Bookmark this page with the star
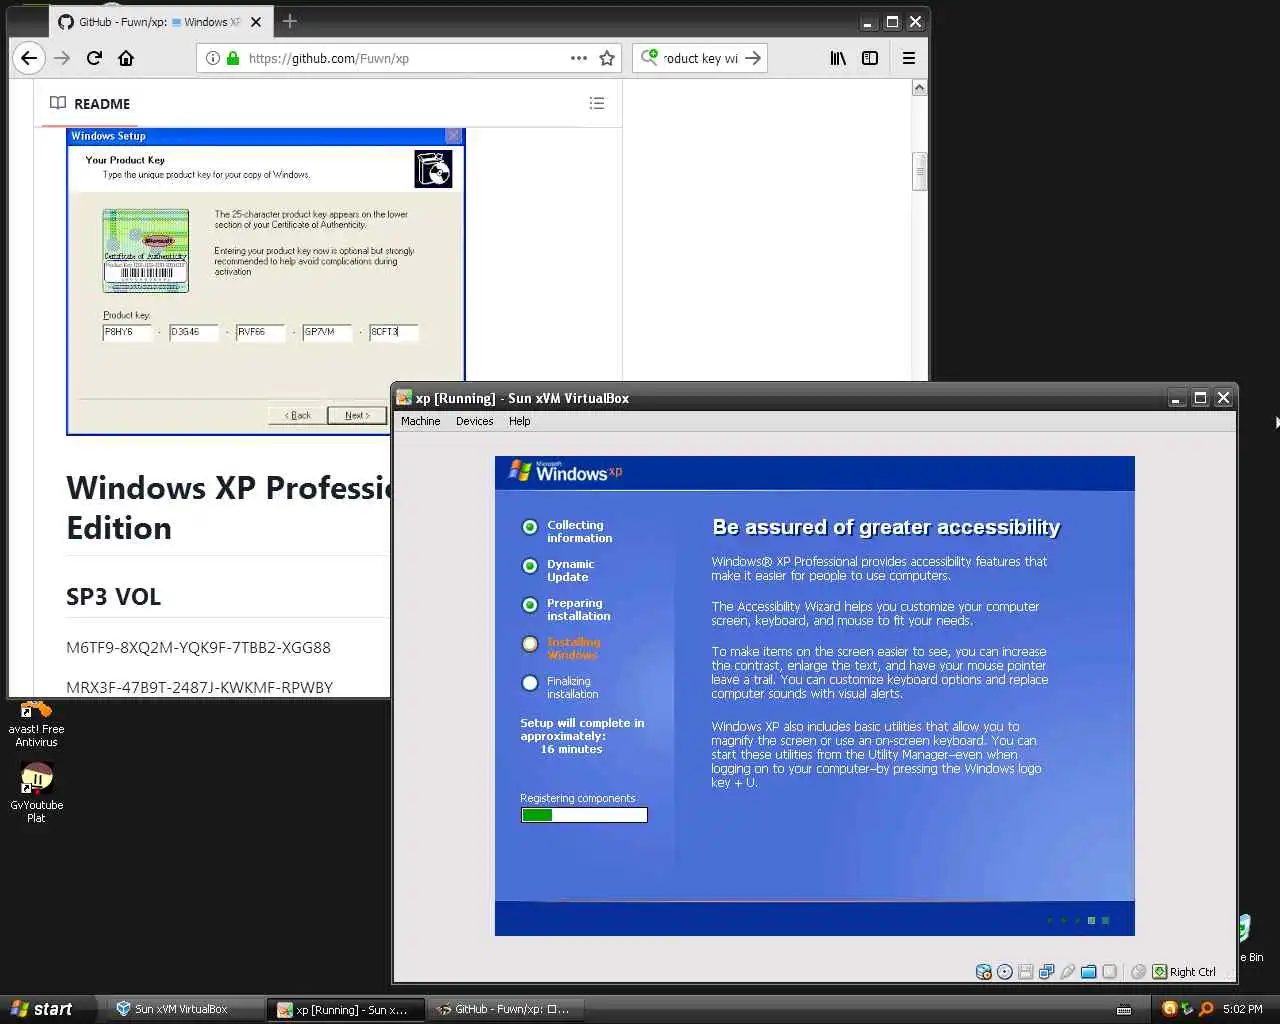 pyautogui.click(x=607, y=58)
